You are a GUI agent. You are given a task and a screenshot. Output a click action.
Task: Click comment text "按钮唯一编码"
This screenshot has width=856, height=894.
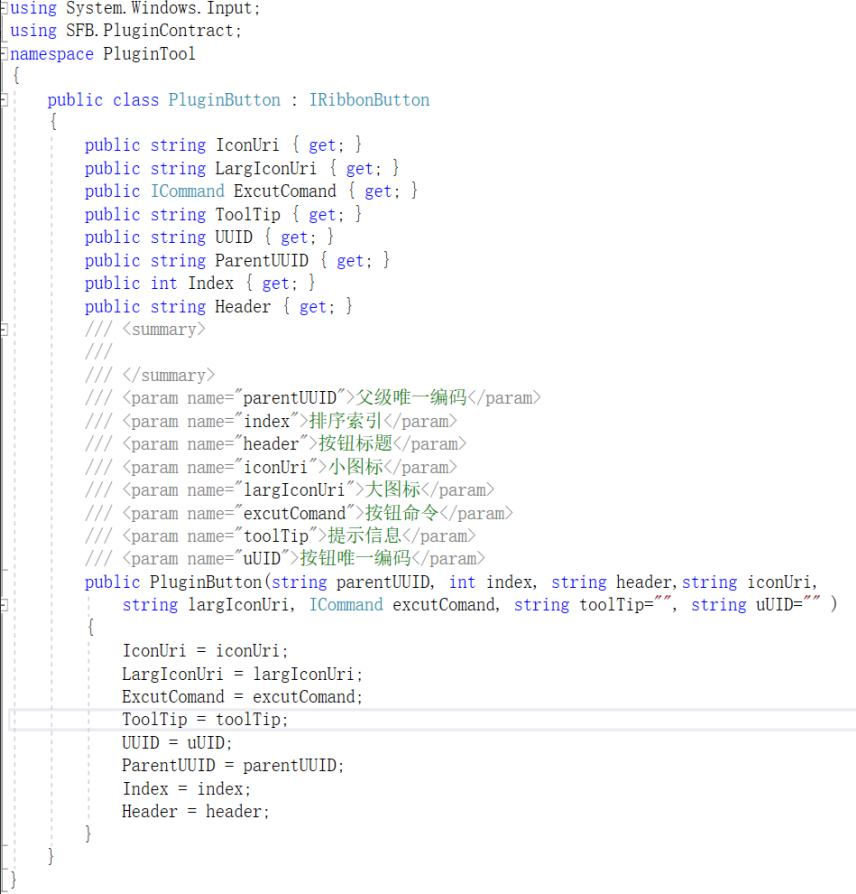tap(355, 558)
